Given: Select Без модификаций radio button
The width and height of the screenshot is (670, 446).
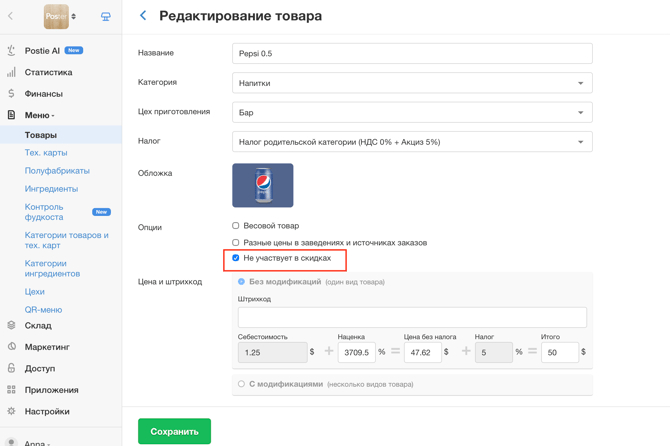Looking at the screenshot, I should (x=241, y=282).
